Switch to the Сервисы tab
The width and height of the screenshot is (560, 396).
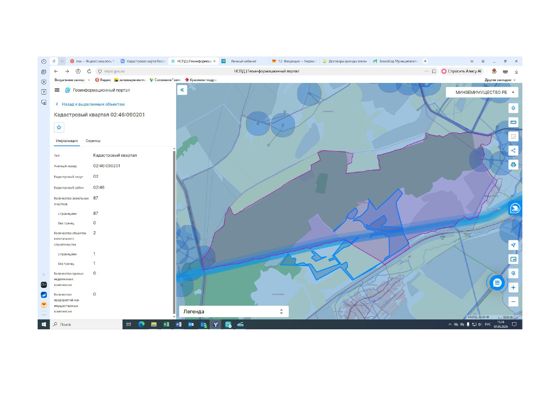pyautogui.click(x=93, y=141)
